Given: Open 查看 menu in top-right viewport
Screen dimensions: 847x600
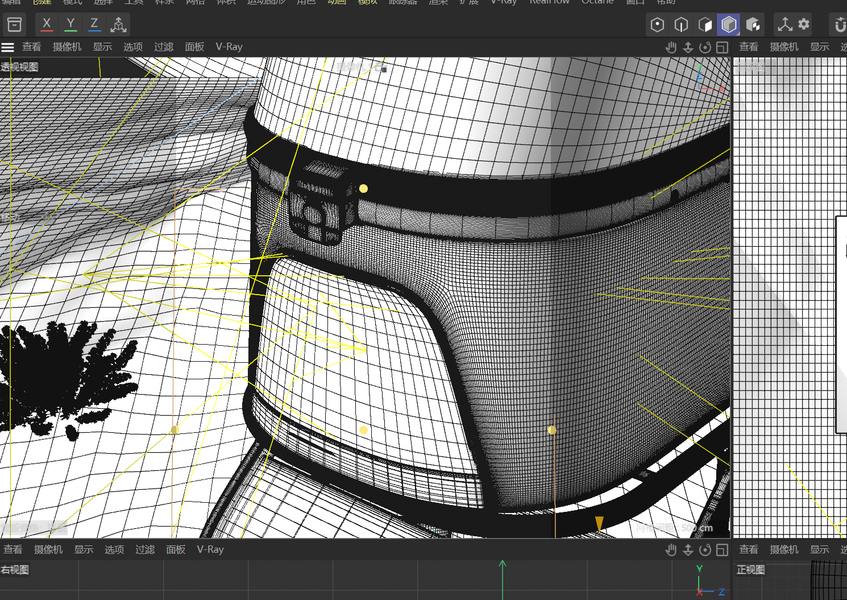Looking at the screenshot, I should pos(749,47).
